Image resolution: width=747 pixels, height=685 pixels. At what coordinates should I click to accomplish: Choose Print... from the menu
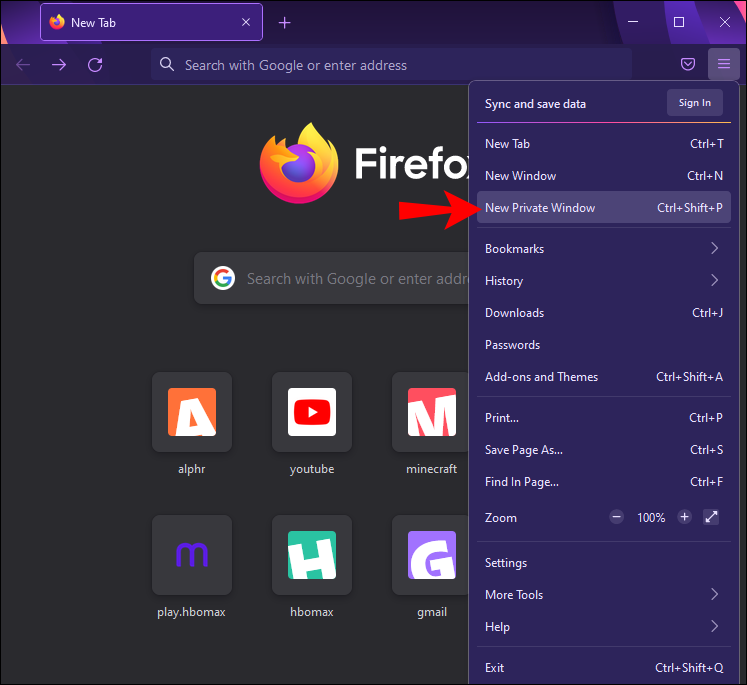point(604,418)
